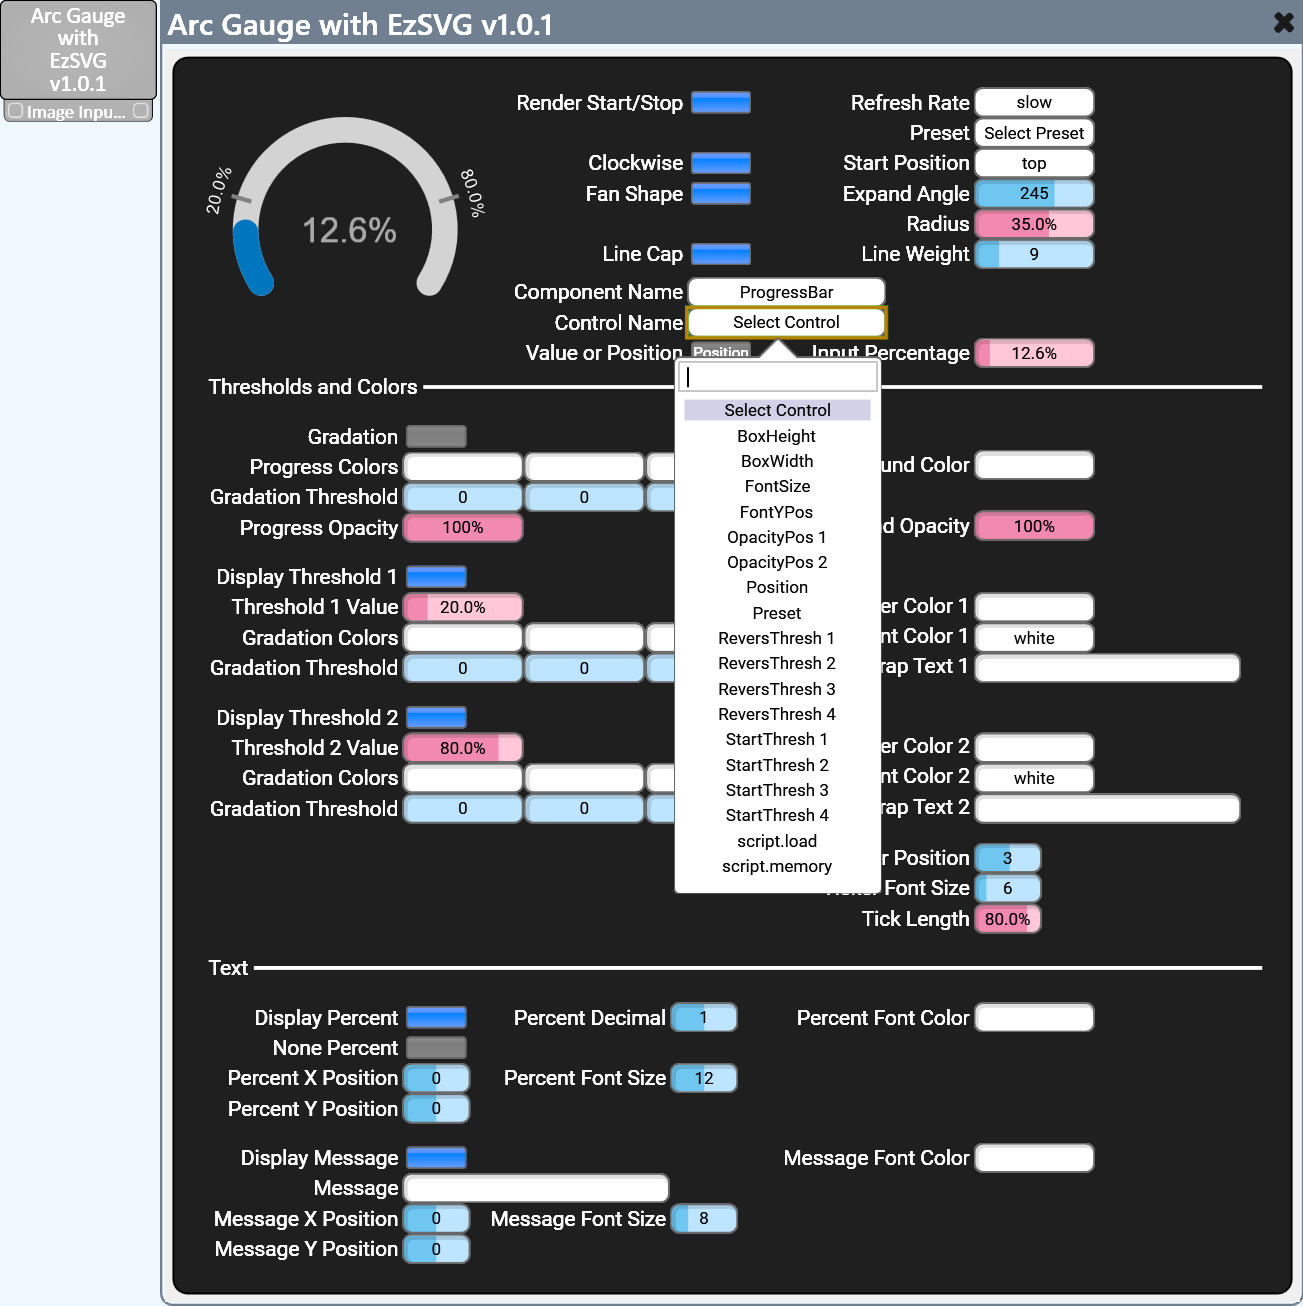
Task: Choose ReversThresh 1 from the list
Action: [x=777, y=638]
